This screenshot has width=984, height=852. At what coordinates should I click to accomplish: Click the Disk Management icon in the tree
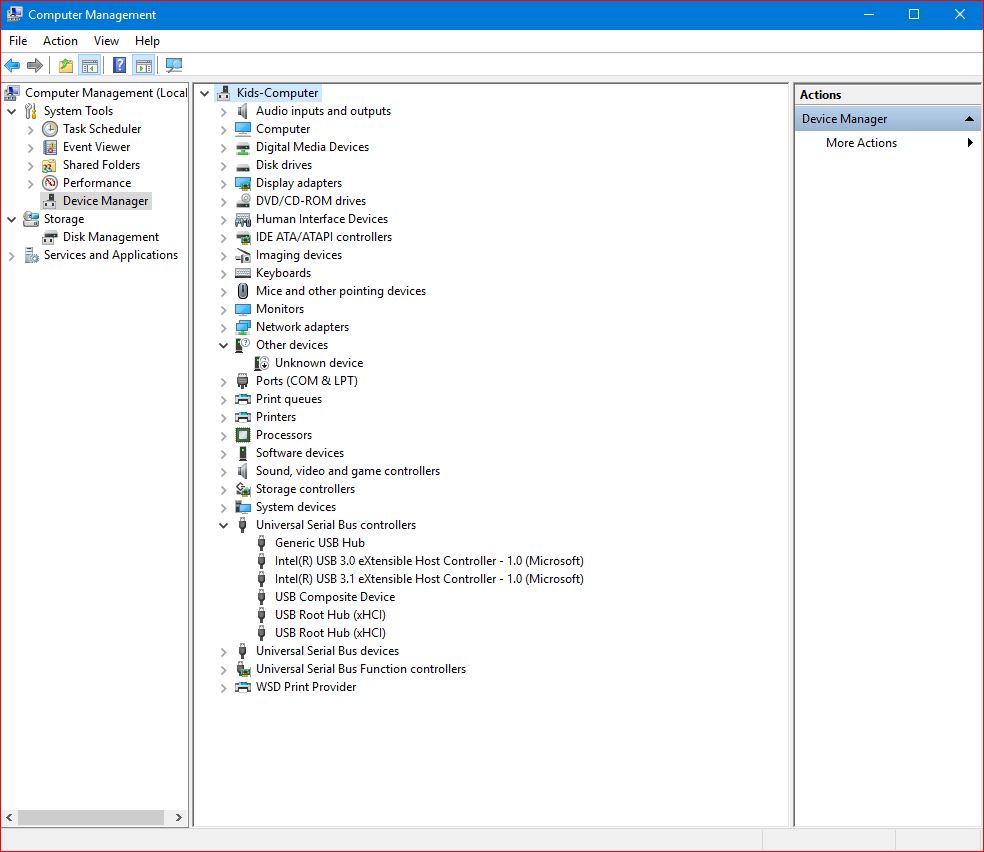click(x=50, y=237)
